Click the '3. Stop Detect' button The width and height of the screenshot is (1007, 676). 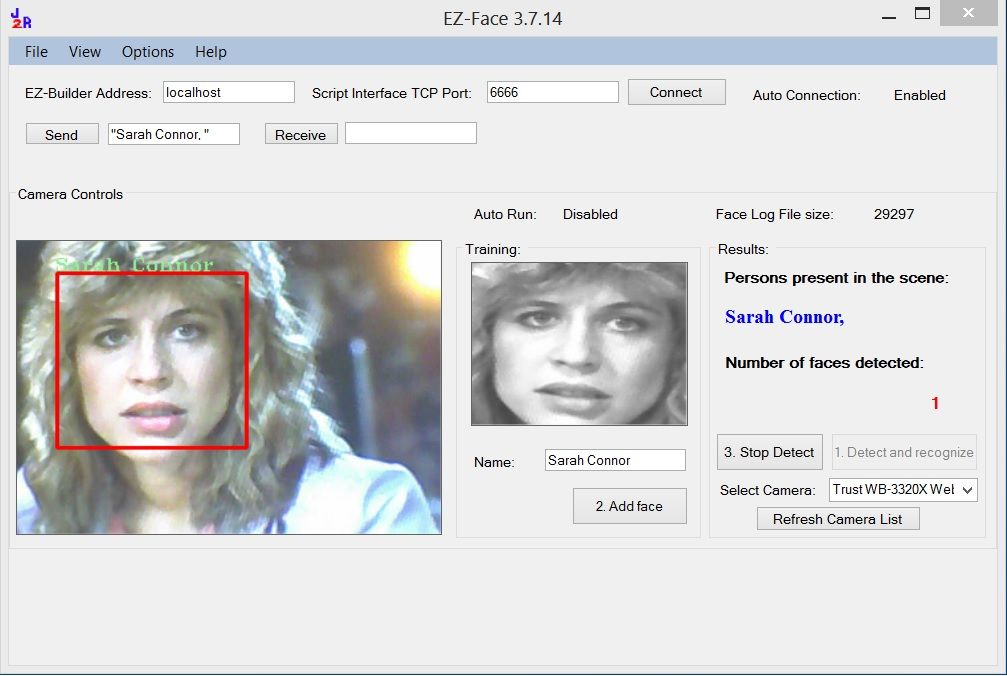click(769, 451)
